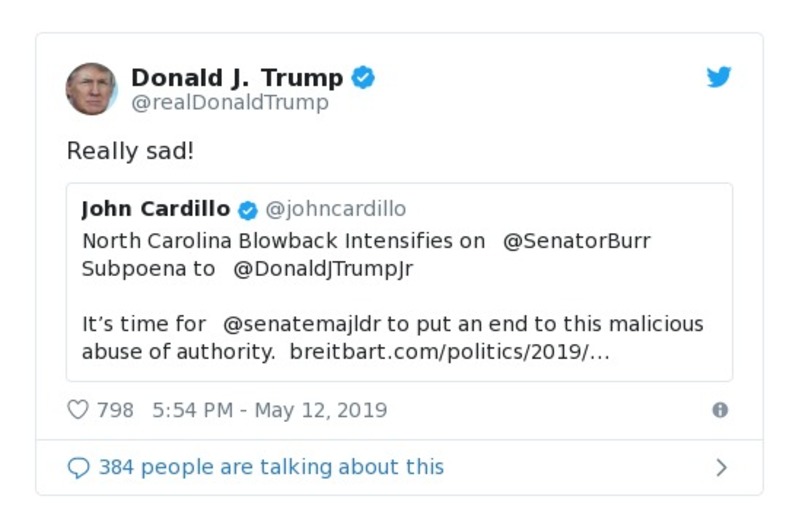Click the blue verified badge beside Donald J. Trump
The width and height of the screenshot is (799, 531).
(x=363, y=77)
